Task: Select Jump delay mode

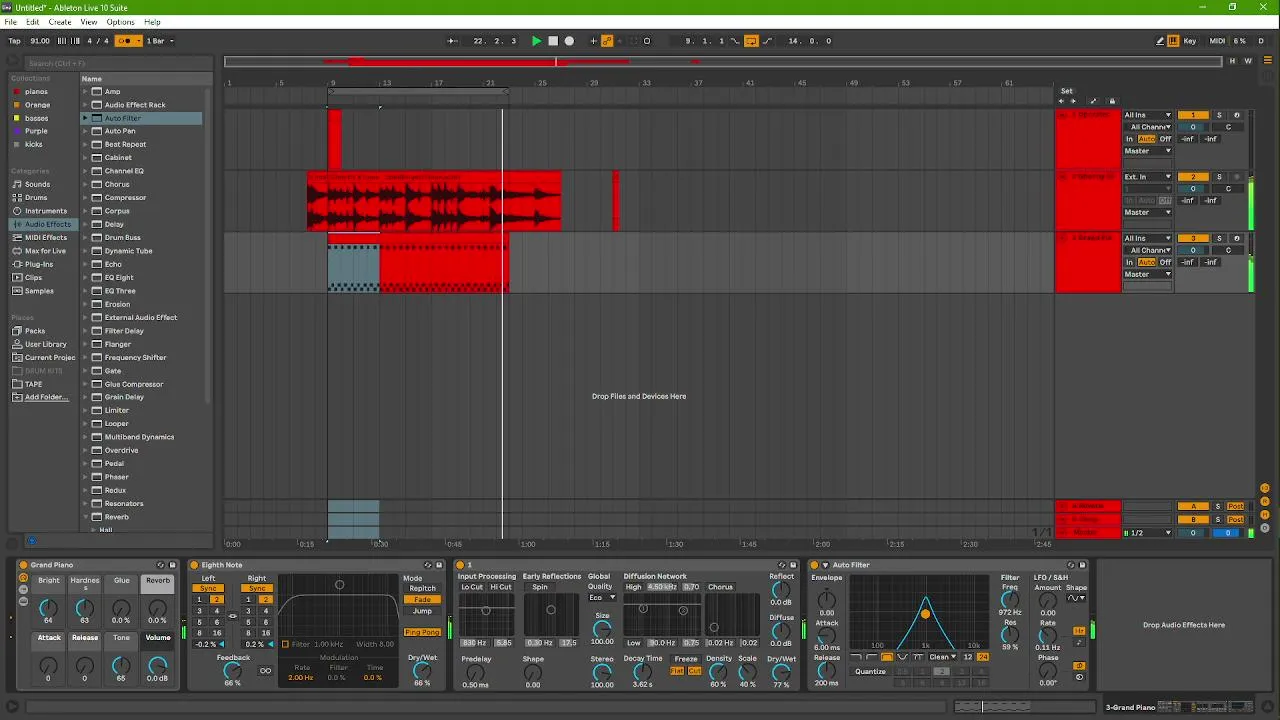Action: point(422,611)
